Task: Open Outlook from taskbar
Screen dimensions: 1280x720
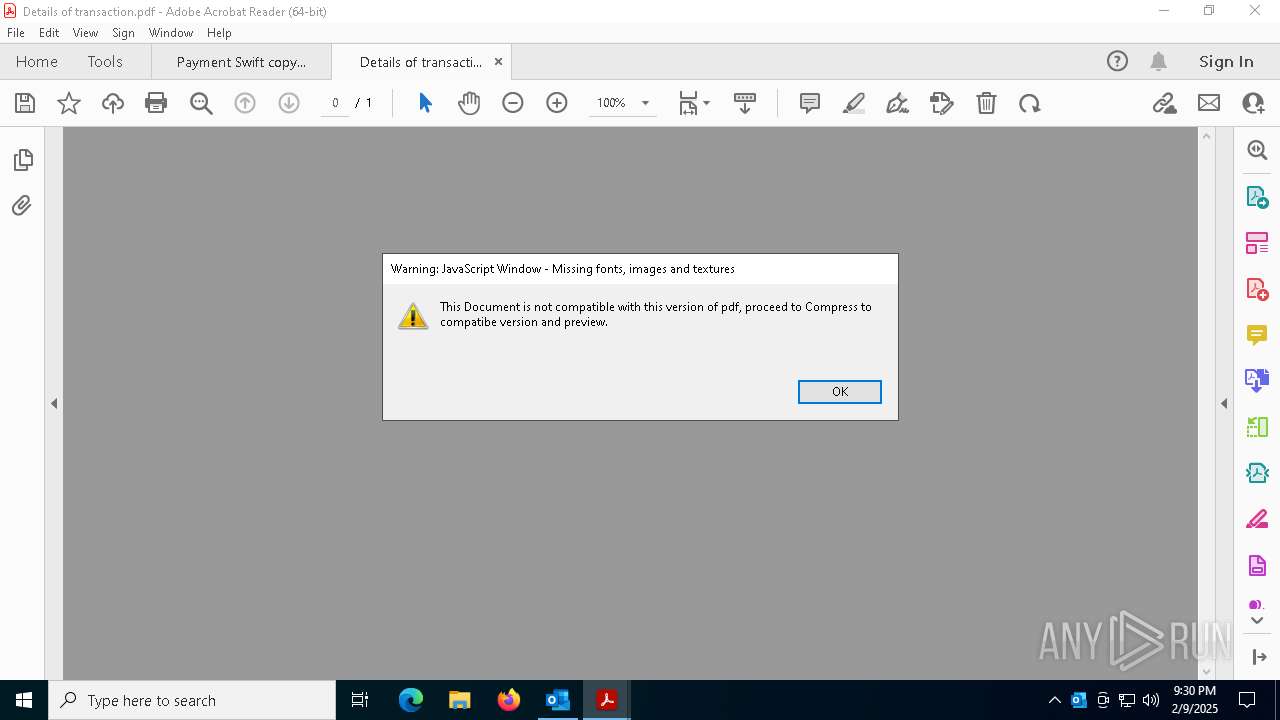Action: tap(558, 700)
